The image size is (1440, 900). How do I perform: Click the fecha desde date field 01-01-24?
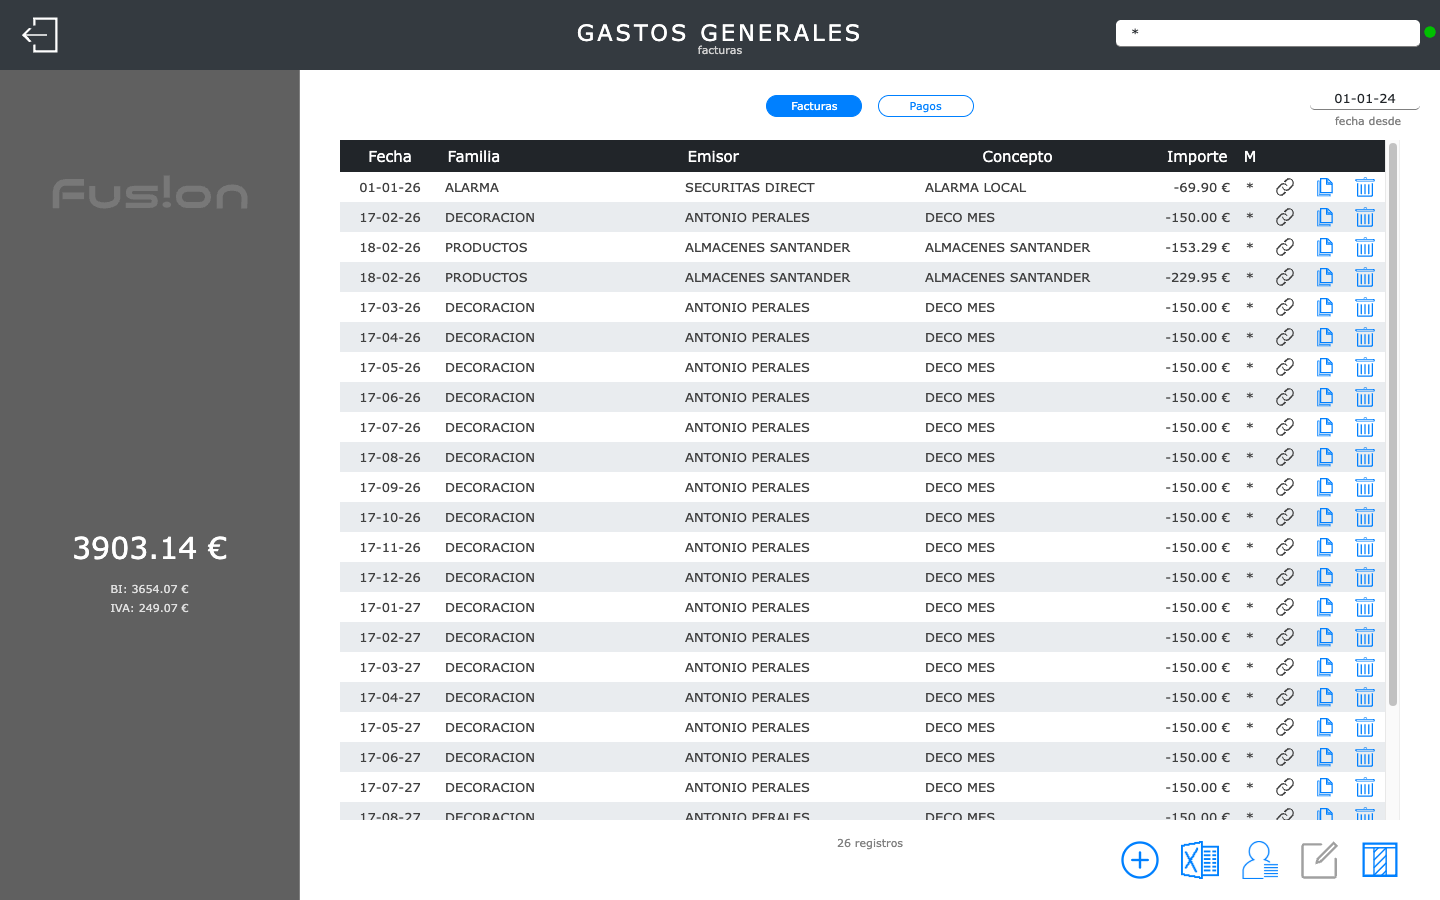pos(1365,98)
